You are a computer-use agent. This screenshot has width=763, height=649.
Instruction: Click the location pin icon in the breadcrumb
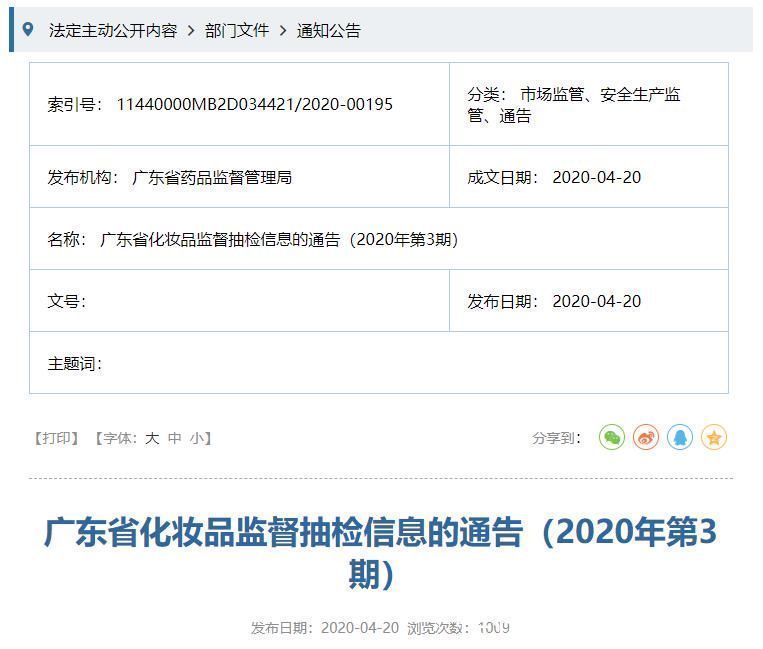[28, 29]
